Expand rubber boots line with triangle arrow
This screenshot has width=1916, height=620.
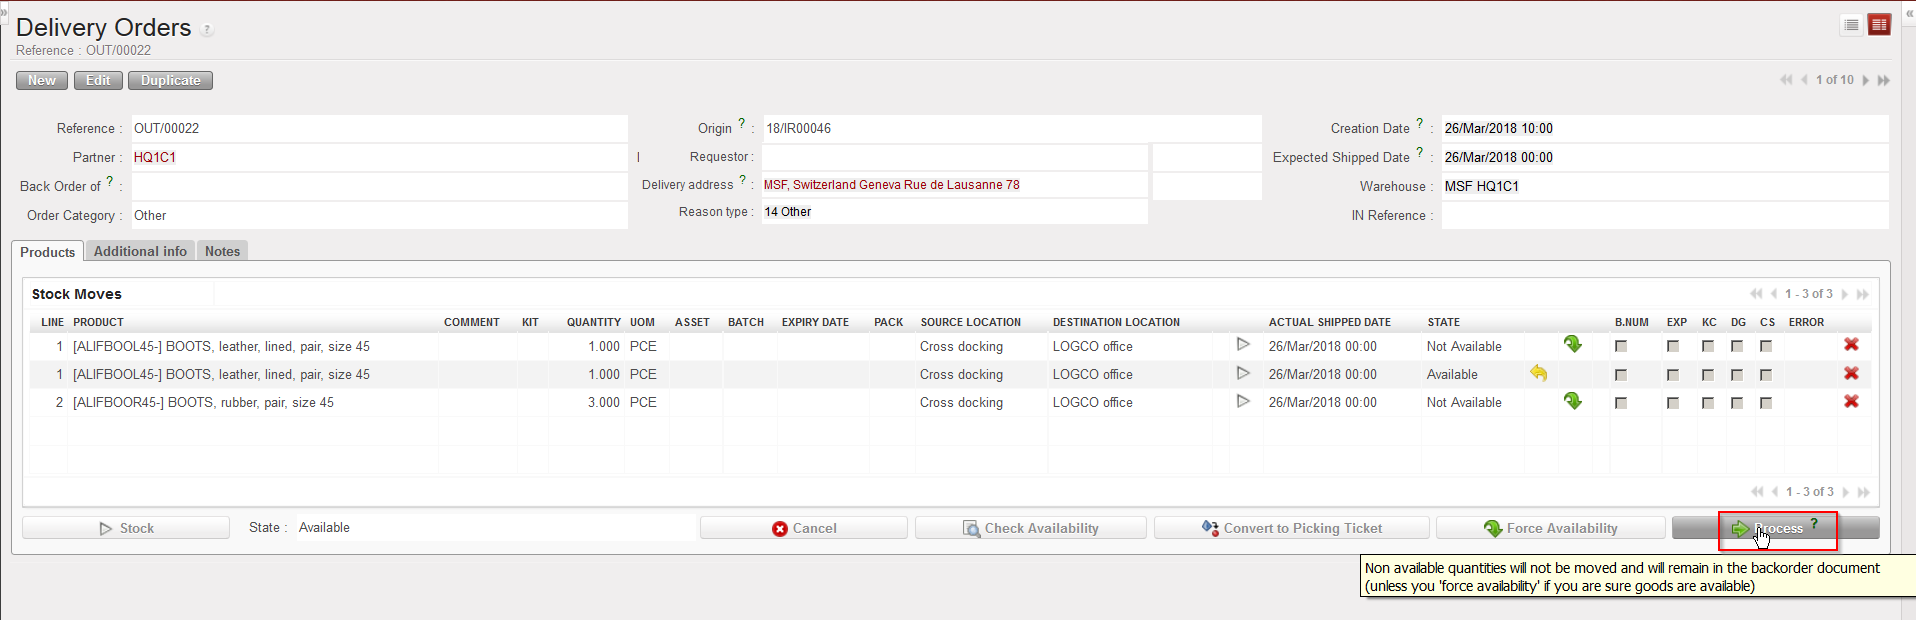pos(1243,401)
